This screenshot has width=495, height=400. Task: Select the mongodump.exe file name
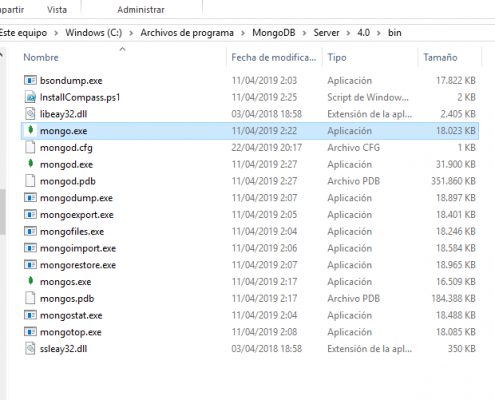tap(76, 198)
